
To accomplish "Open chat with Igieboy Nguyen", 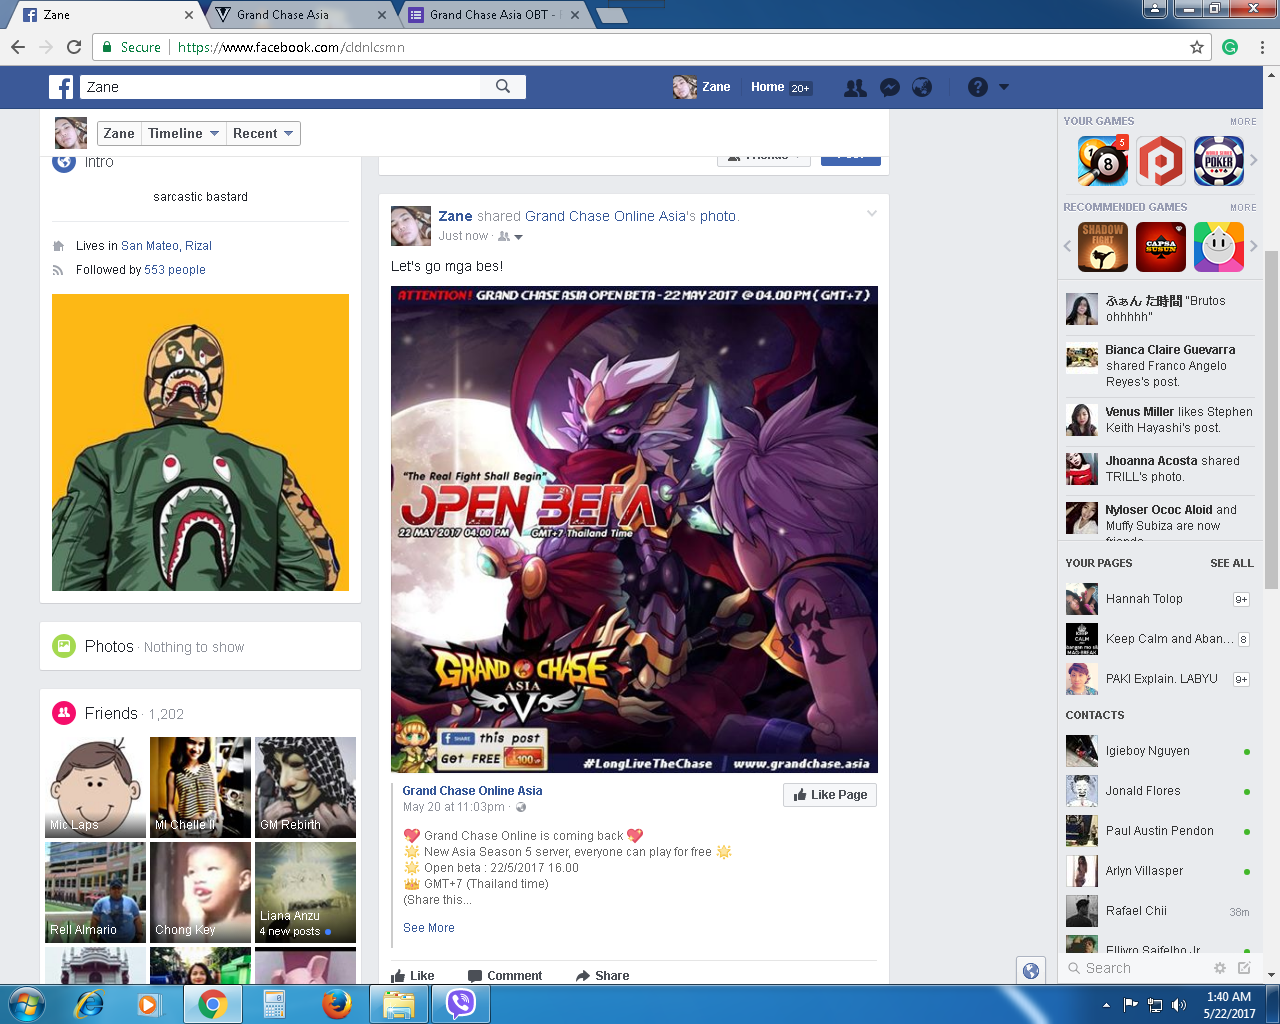I will pos(1160,751).
